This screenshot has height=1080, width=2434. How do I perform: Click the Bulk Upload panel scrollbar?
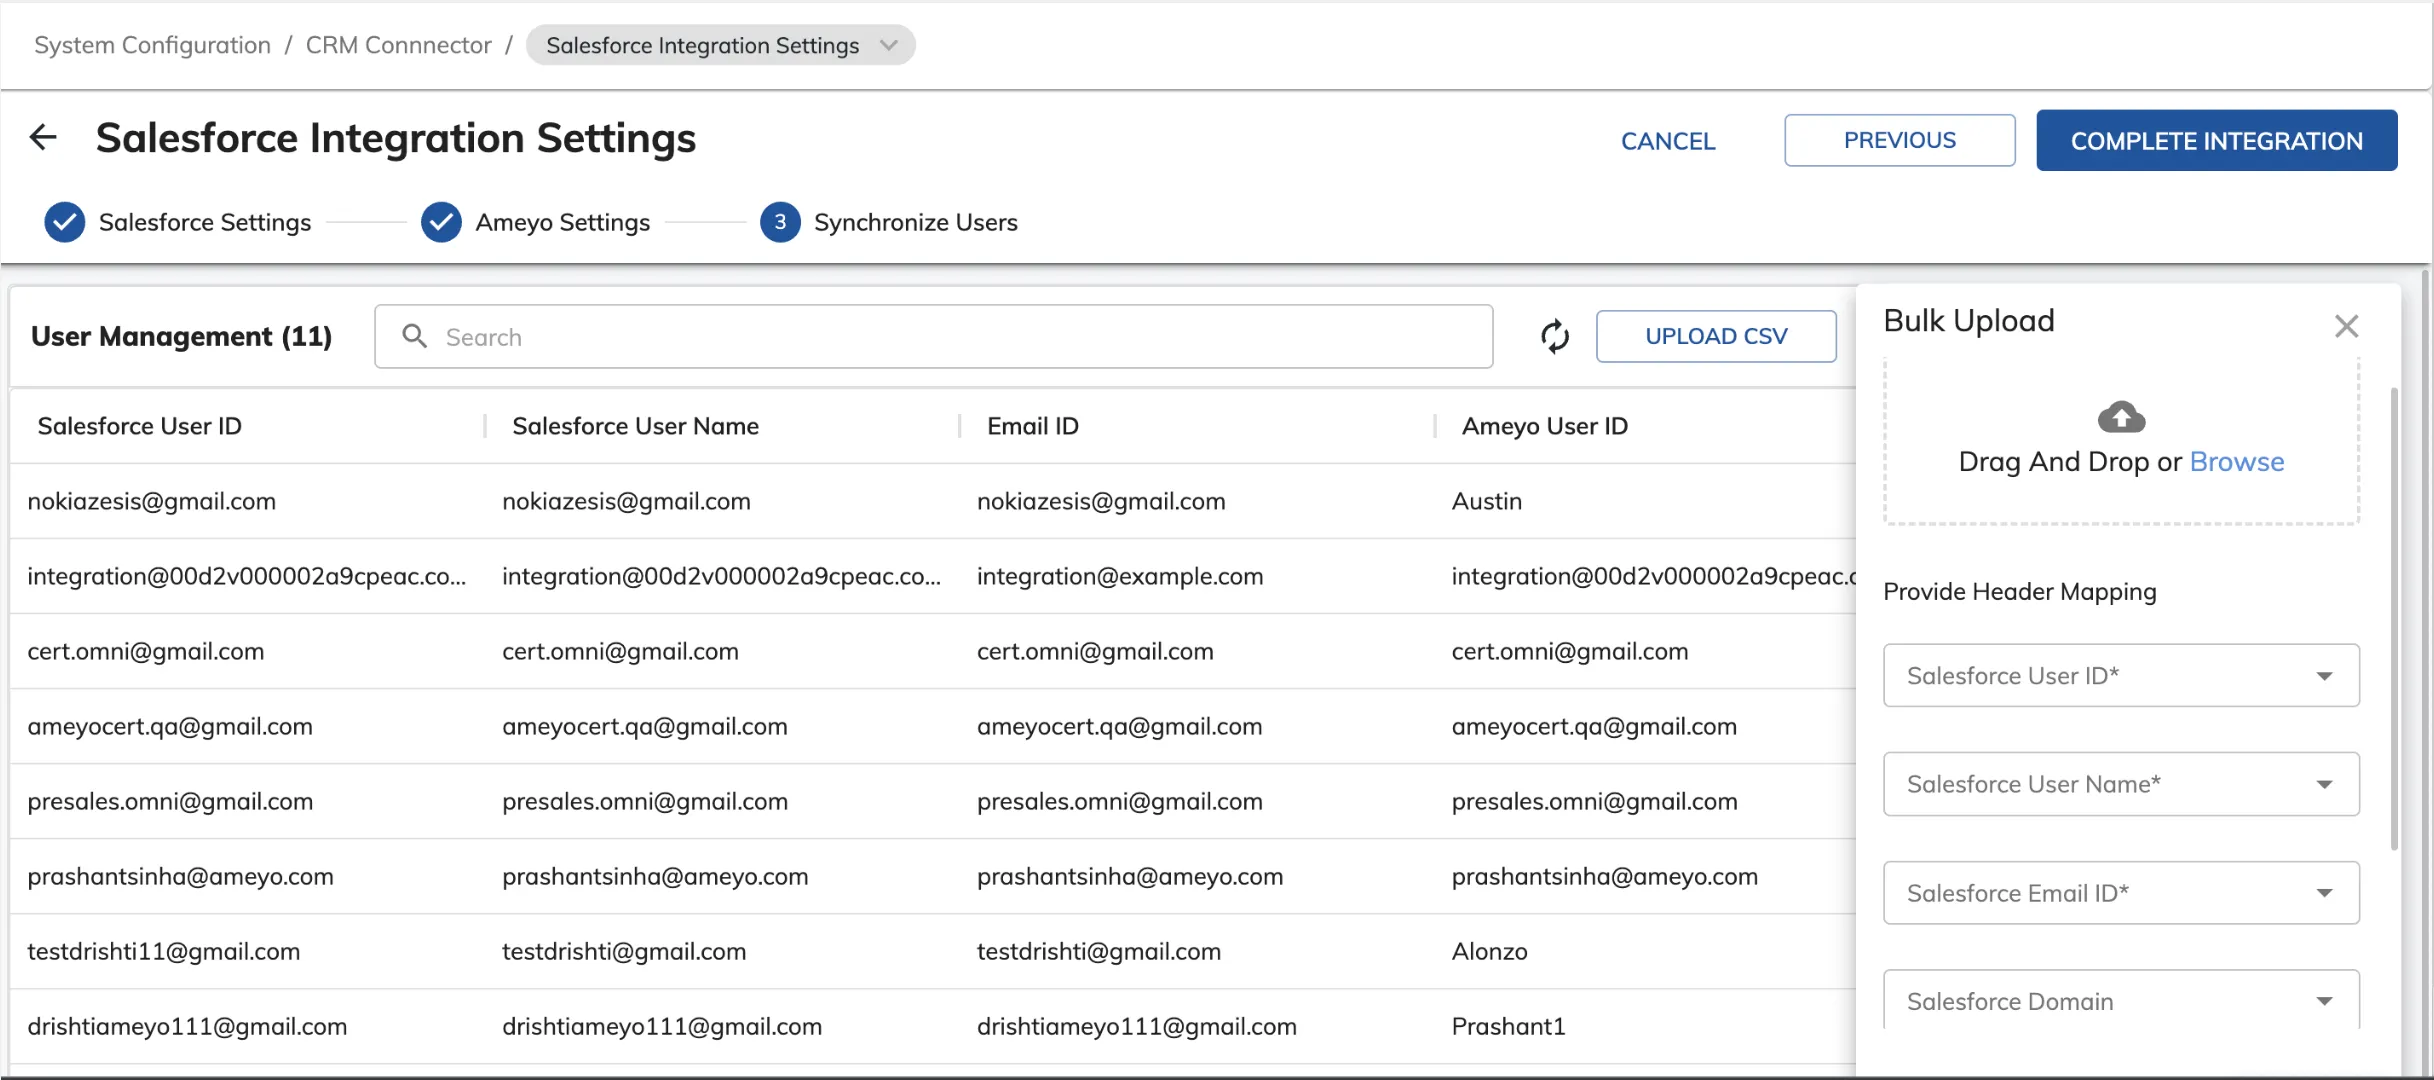[2394, 617]
